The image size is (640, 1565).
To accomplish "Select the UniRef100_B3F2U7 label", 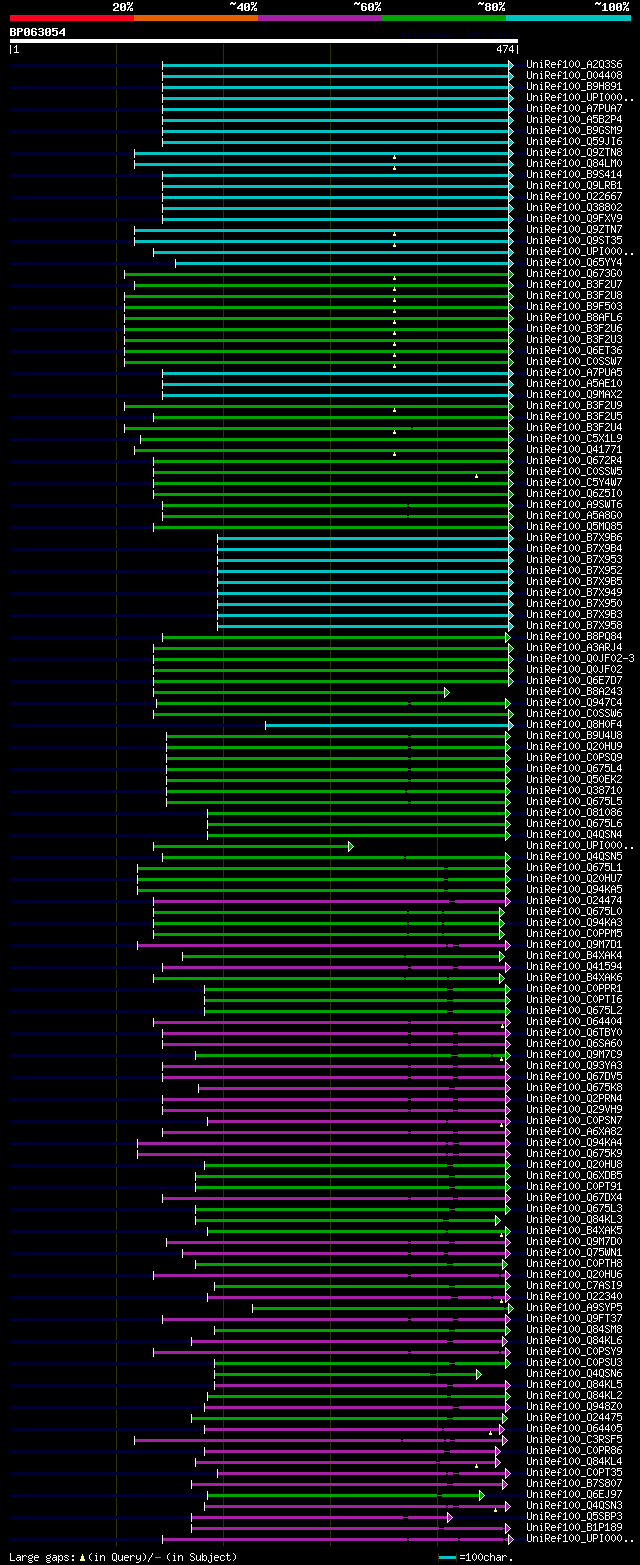I will pos(576,284).
